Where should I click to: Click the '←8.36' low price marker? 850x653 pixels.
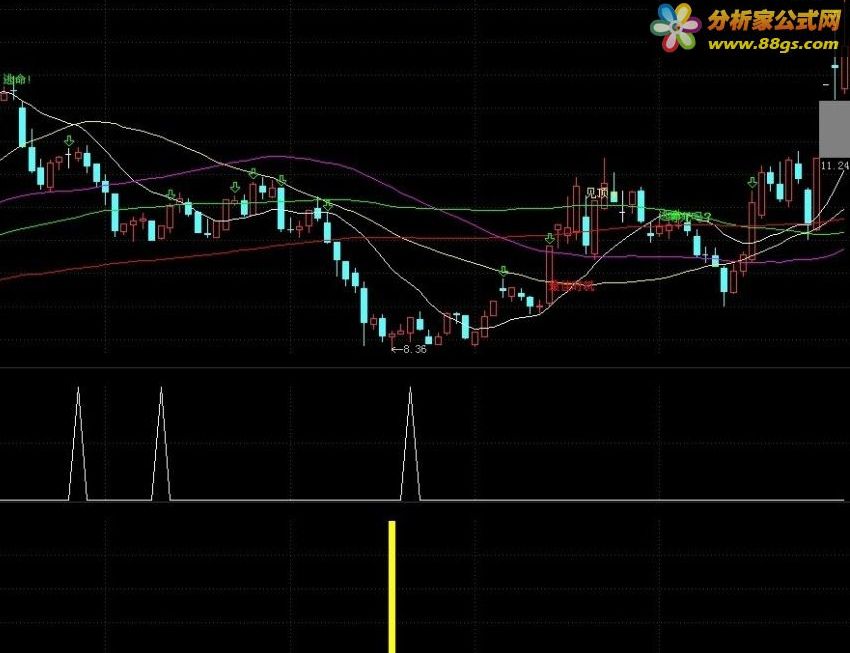[409, 350]
